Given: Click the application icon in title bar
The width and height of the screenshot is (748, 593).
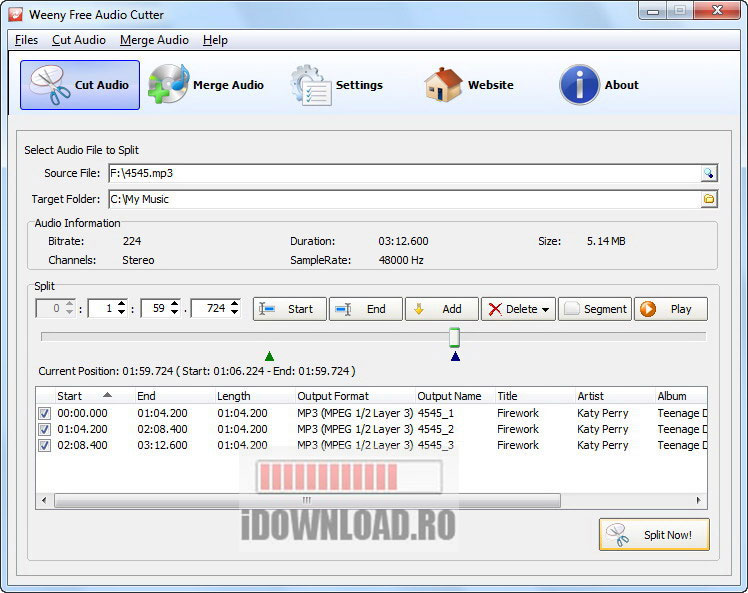Looking at the screenshot, I should pos(15,14).
